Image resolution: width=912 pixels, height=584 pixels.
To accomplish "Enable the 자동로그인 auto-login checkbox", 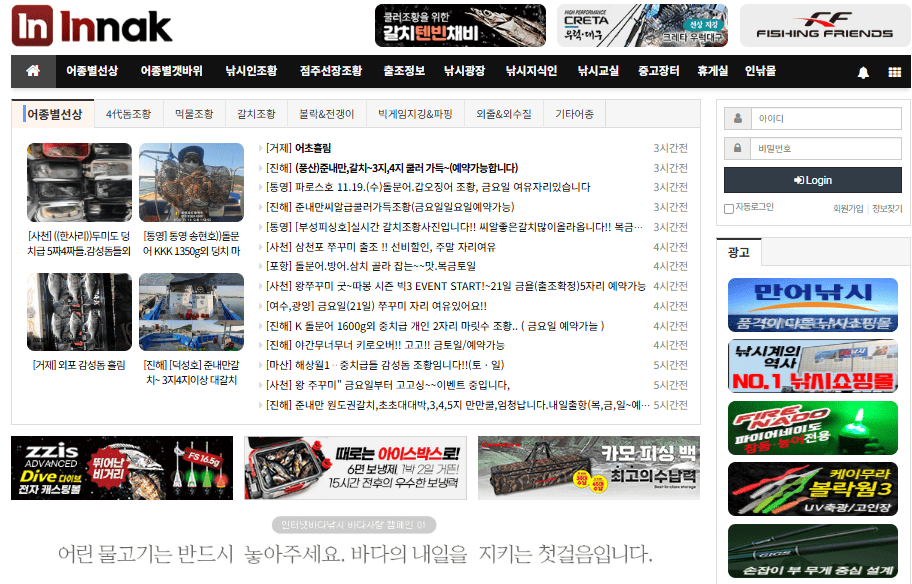I will tap(726, 207).
